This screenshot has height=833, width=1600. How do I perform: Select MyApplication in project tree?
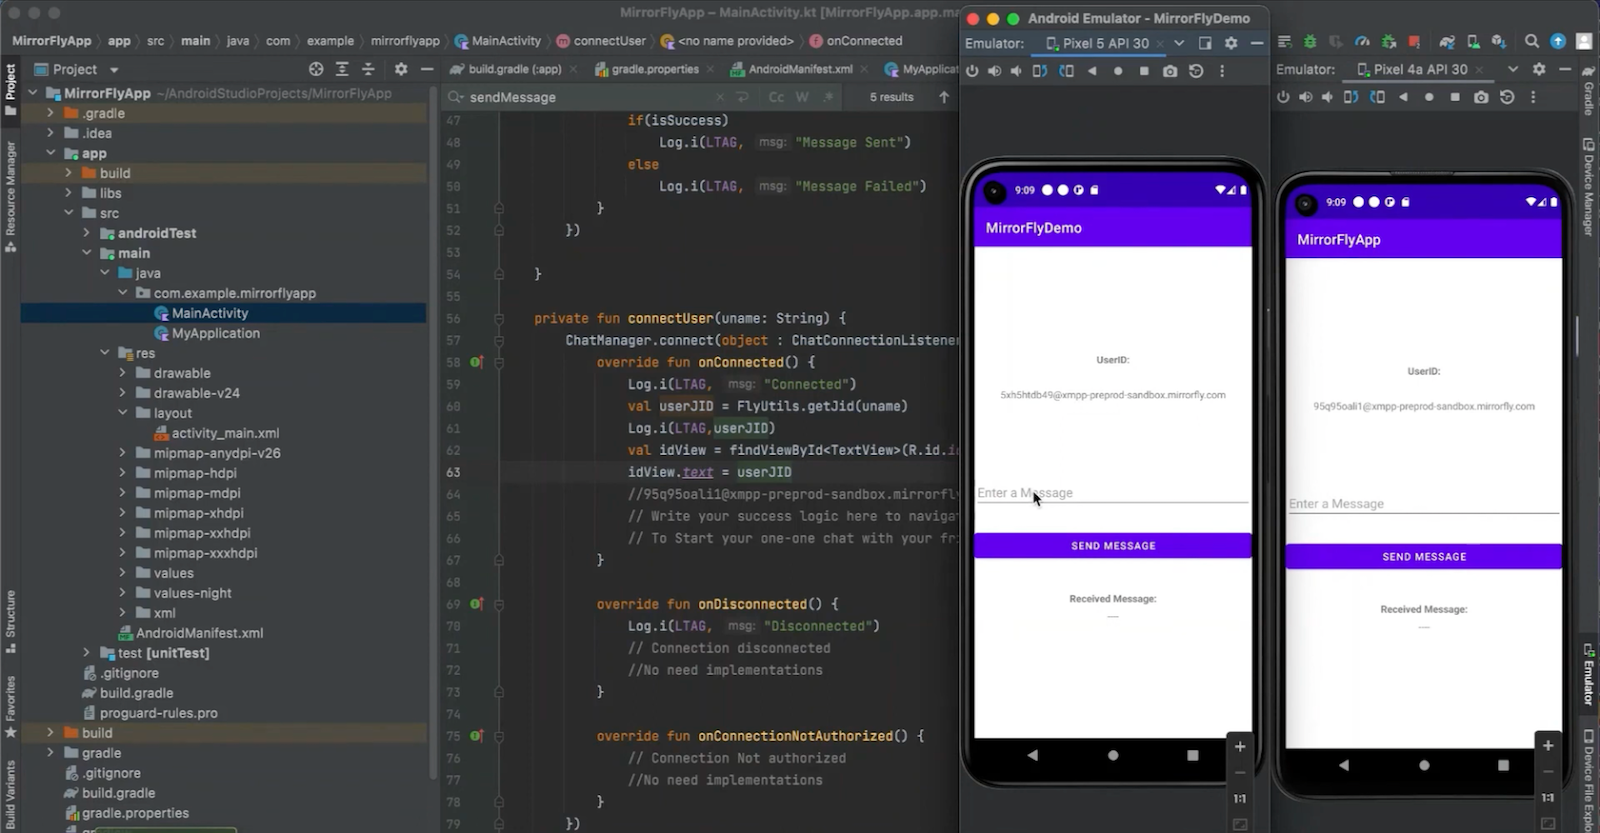(207, 333)
